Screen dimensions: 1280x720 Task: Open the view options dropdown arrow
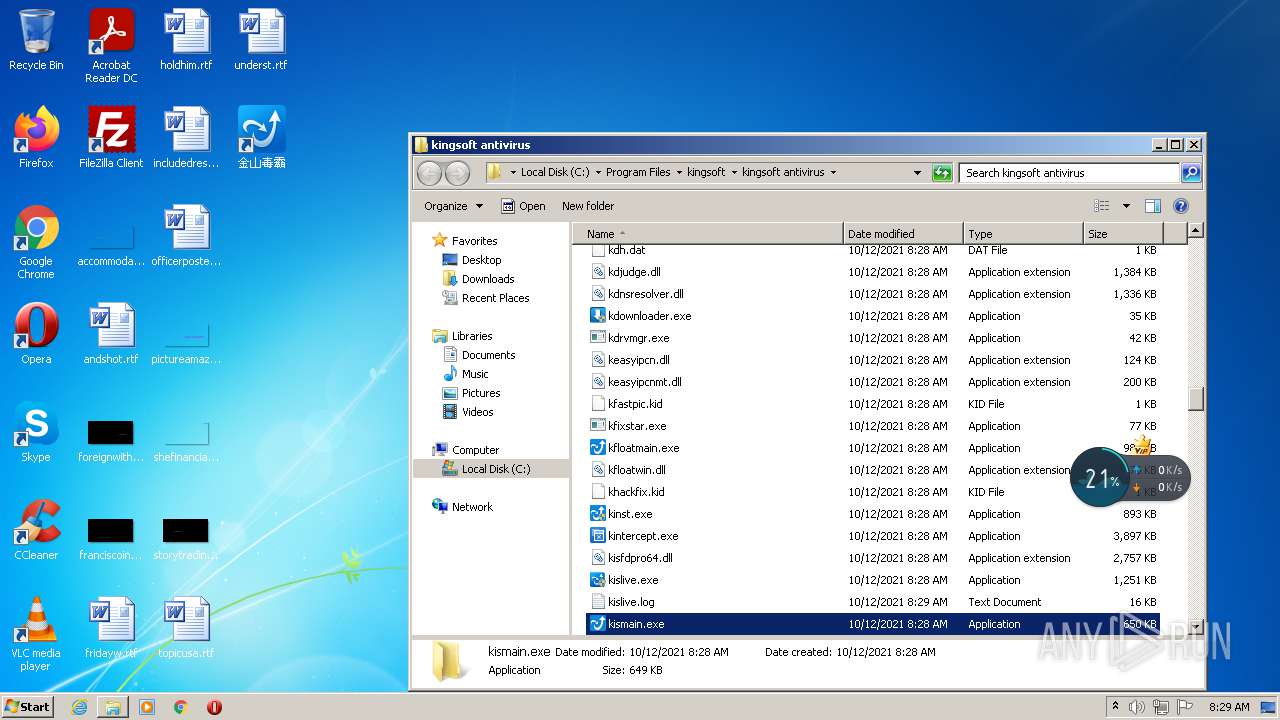point(1126,206)
